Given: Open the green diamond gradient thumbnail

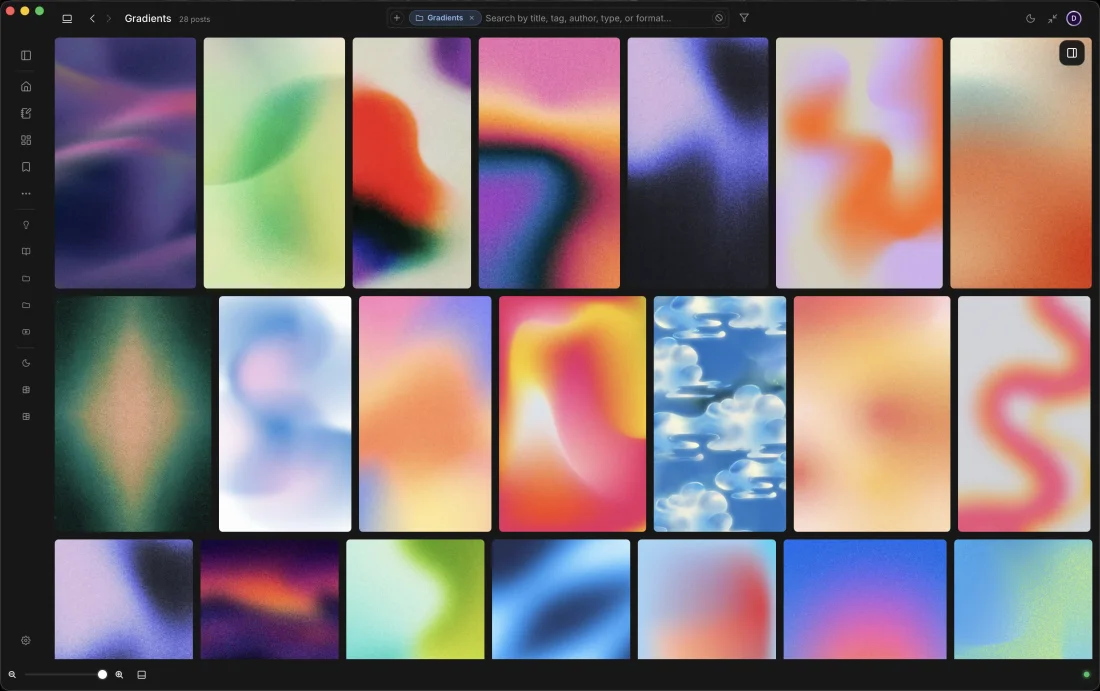Looking at the screenshot, I should pyautogui.click(x=133, y=414).
